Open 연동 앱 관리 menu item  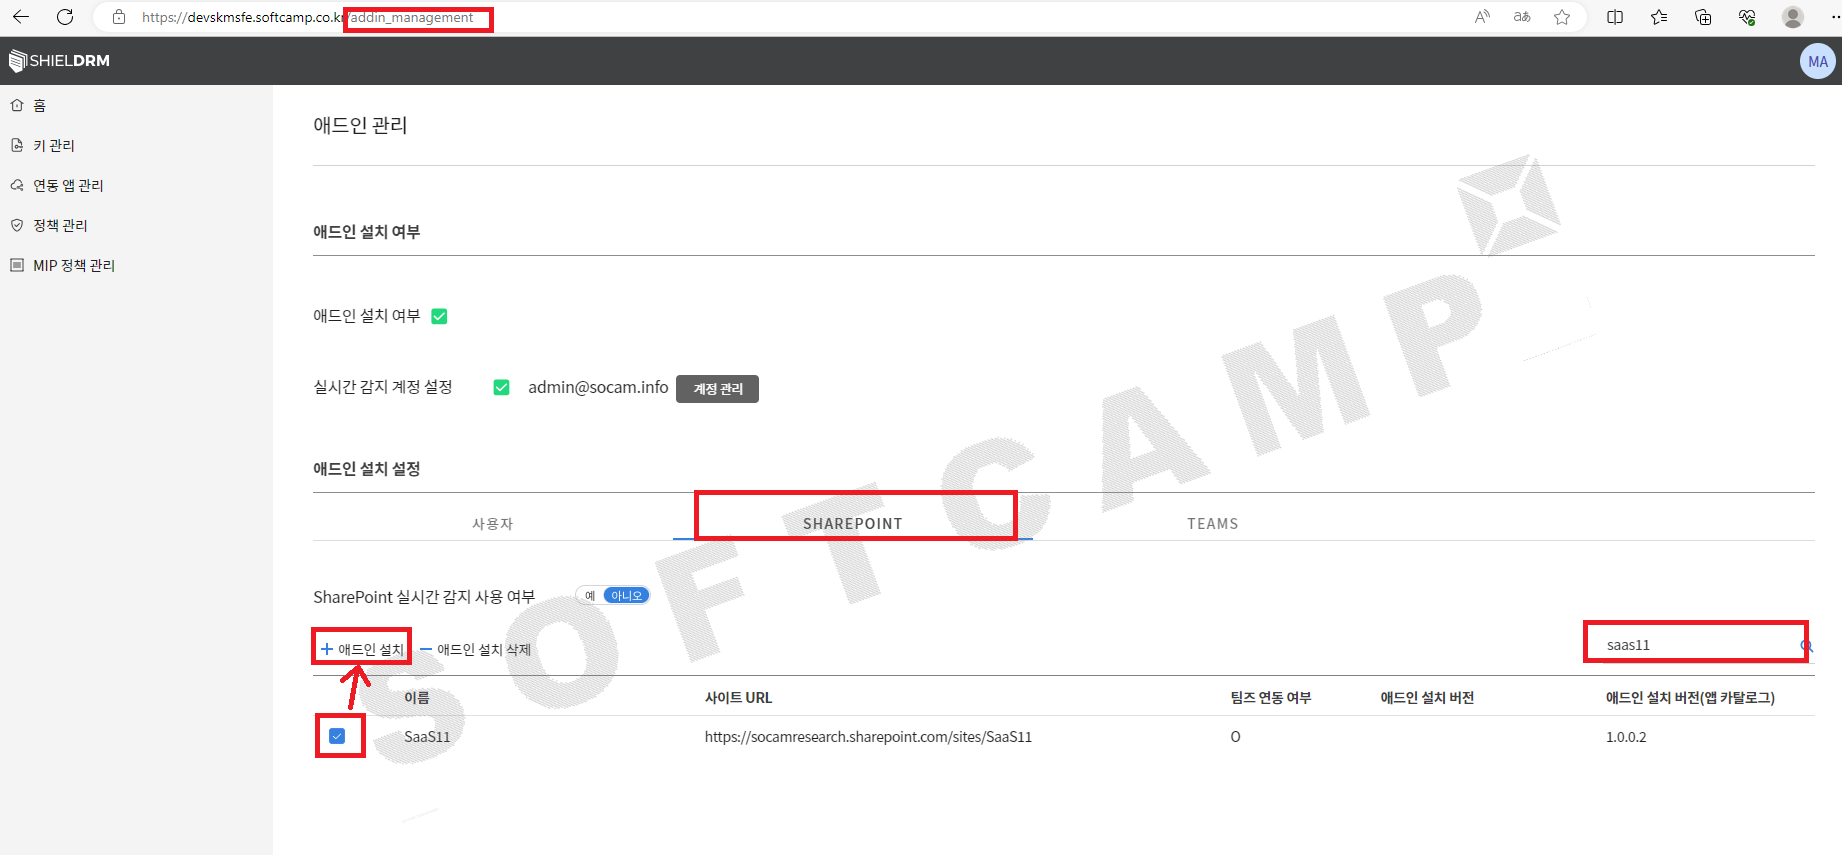point(68,185)
